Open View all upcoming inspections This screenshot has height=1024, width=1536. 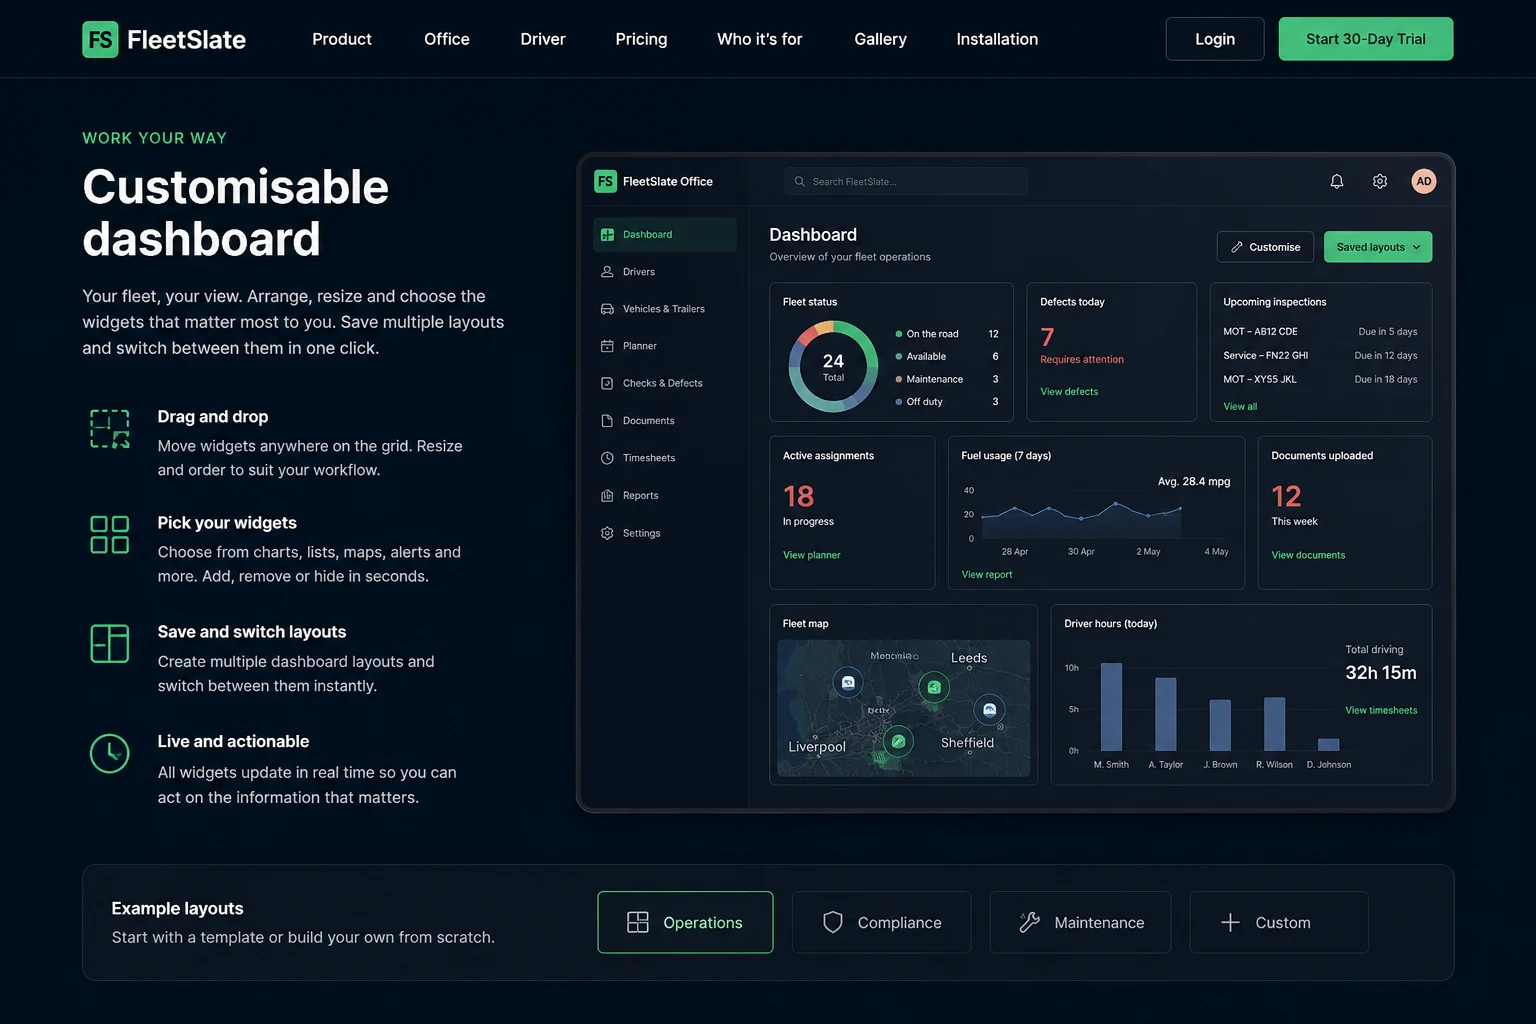coord(1240,407)
